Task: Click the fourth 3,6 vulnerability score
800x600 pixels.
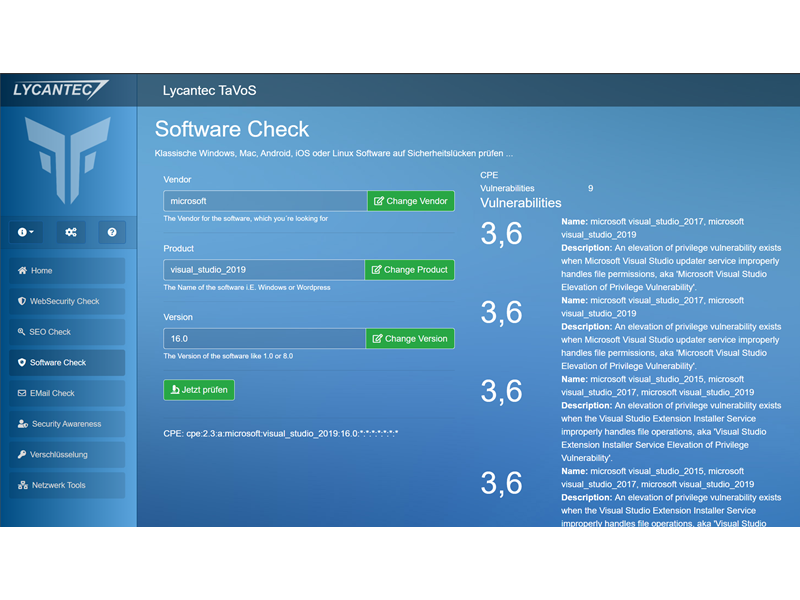Action: tap(502, 483)
